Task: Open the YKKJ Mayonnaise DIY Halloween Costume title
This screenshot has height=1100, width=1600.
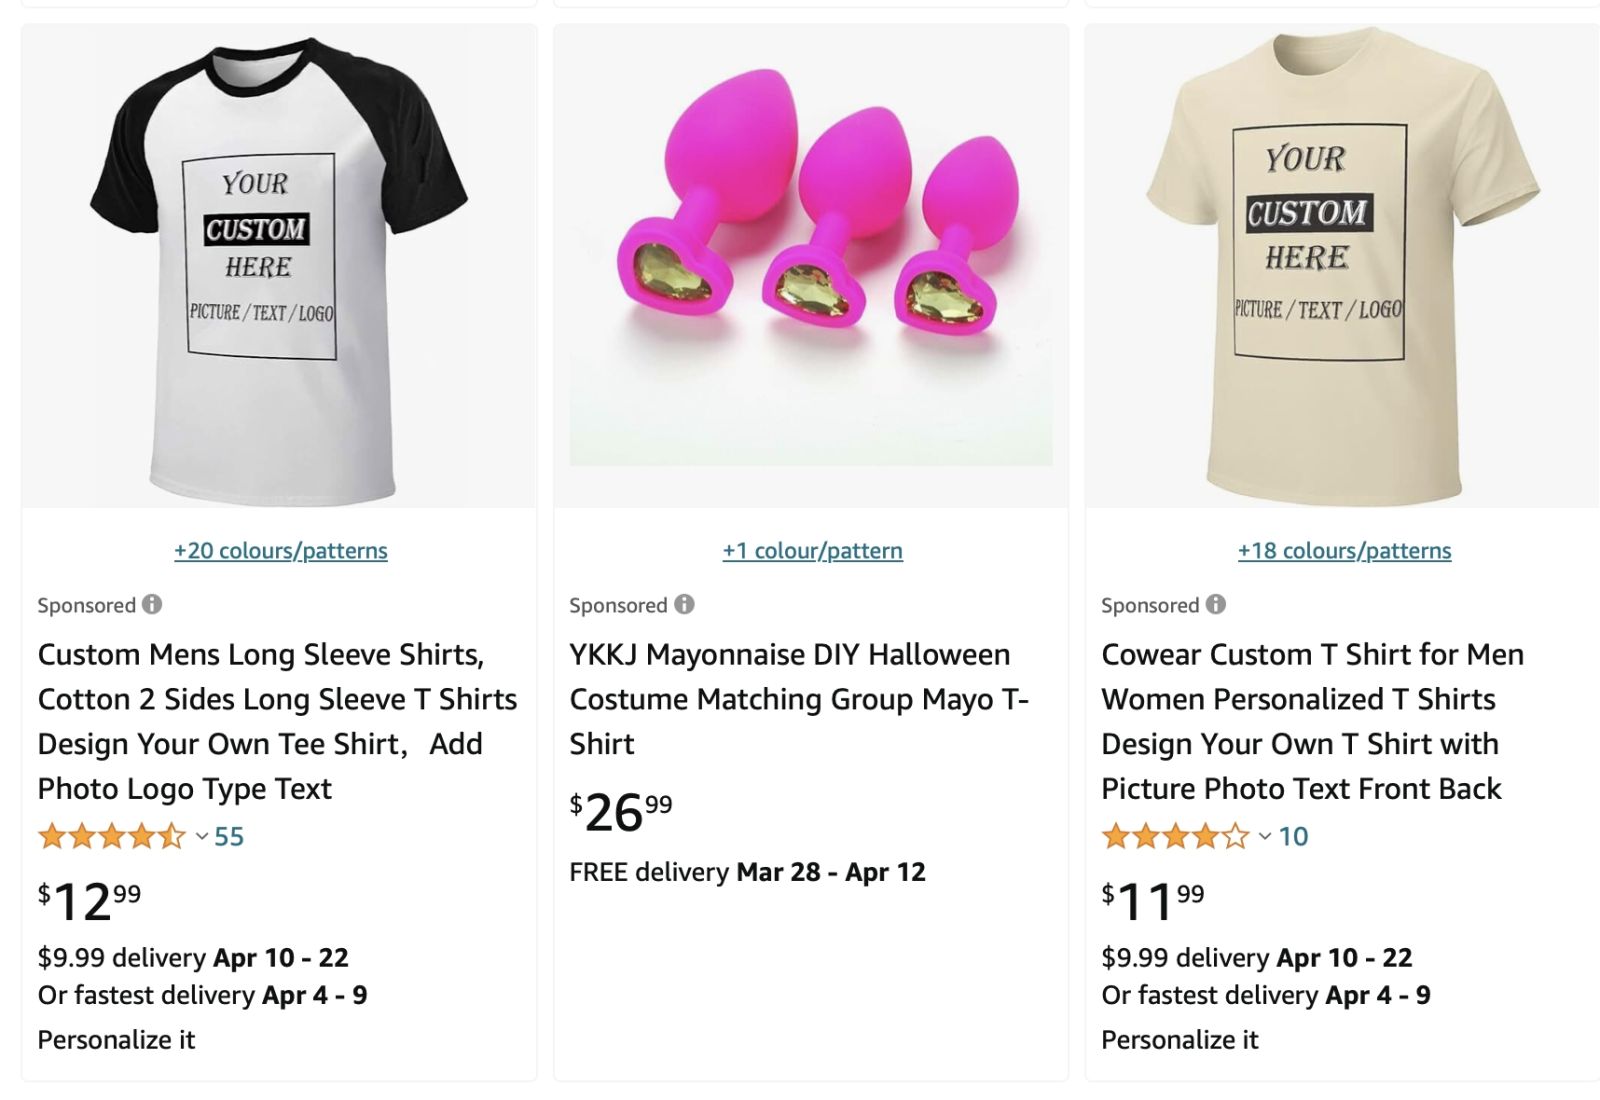Action: click(x=798, y=699)
